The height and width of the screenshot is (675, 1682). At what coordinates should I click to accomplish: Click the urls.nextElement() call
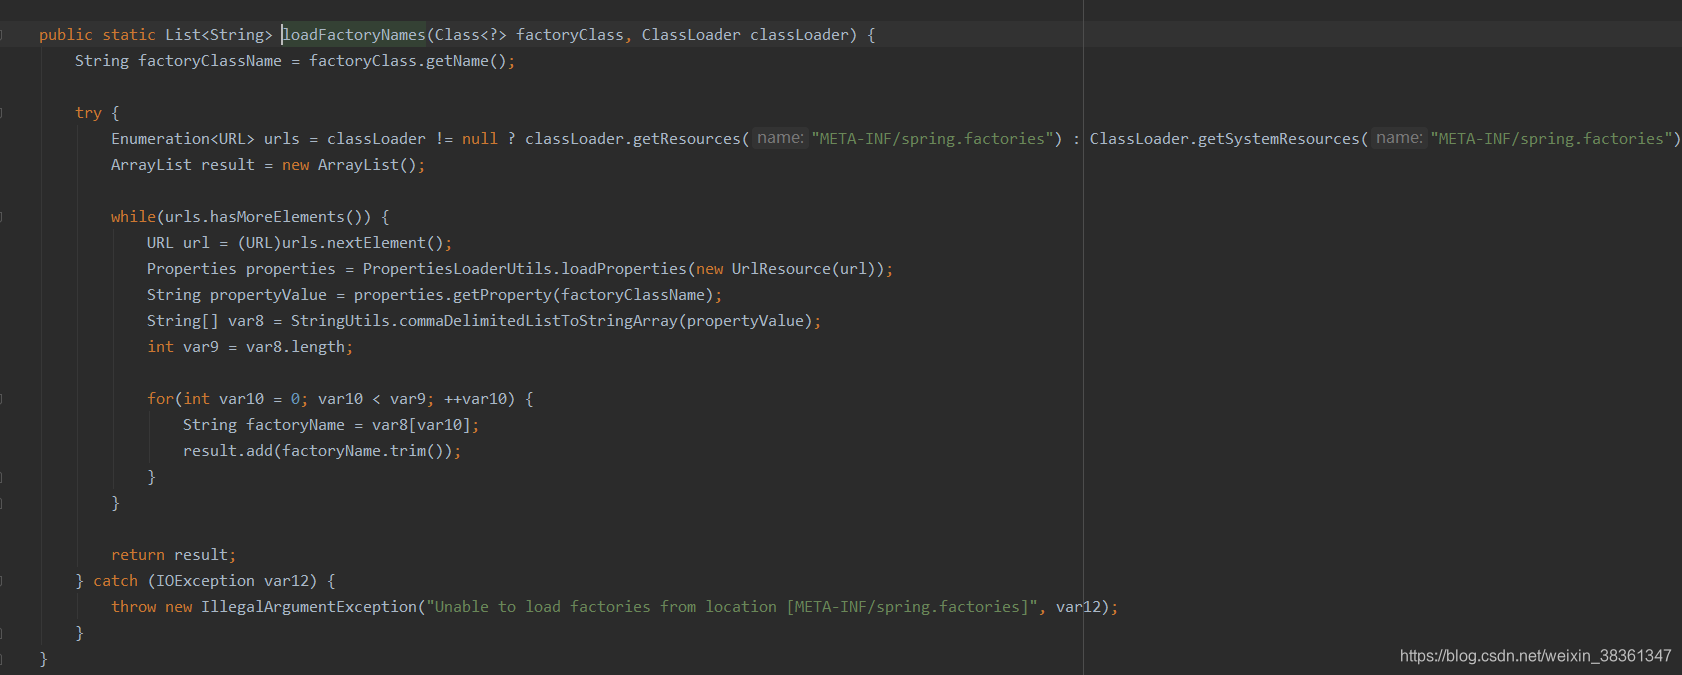pos(363,243)
